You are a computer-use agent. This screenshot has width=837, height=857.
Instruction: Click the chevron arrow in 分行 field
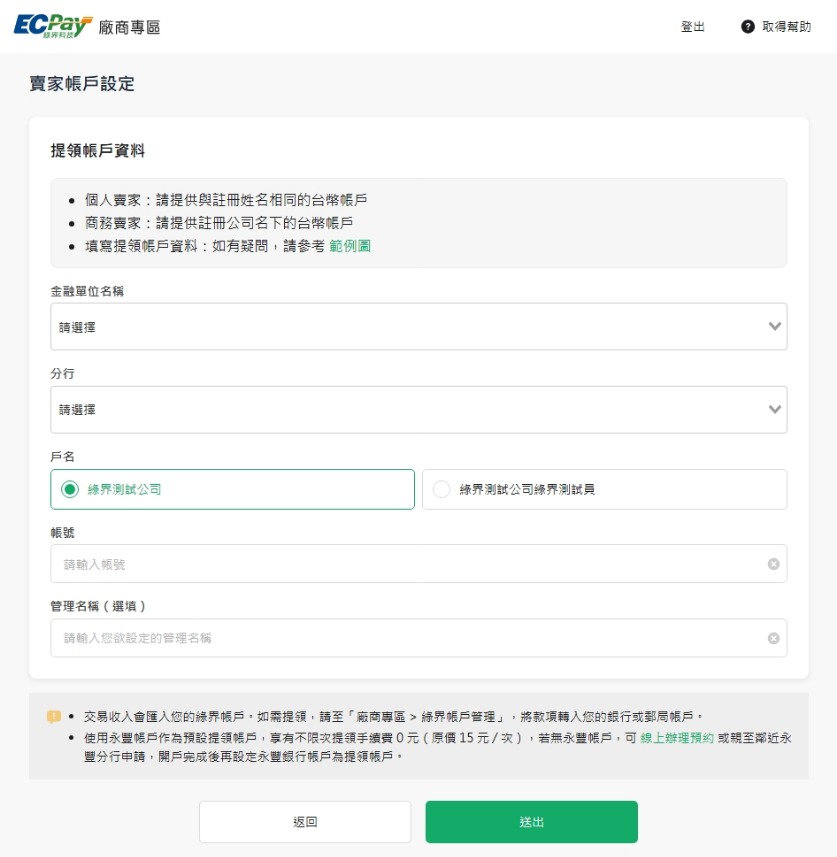[774, 410]
